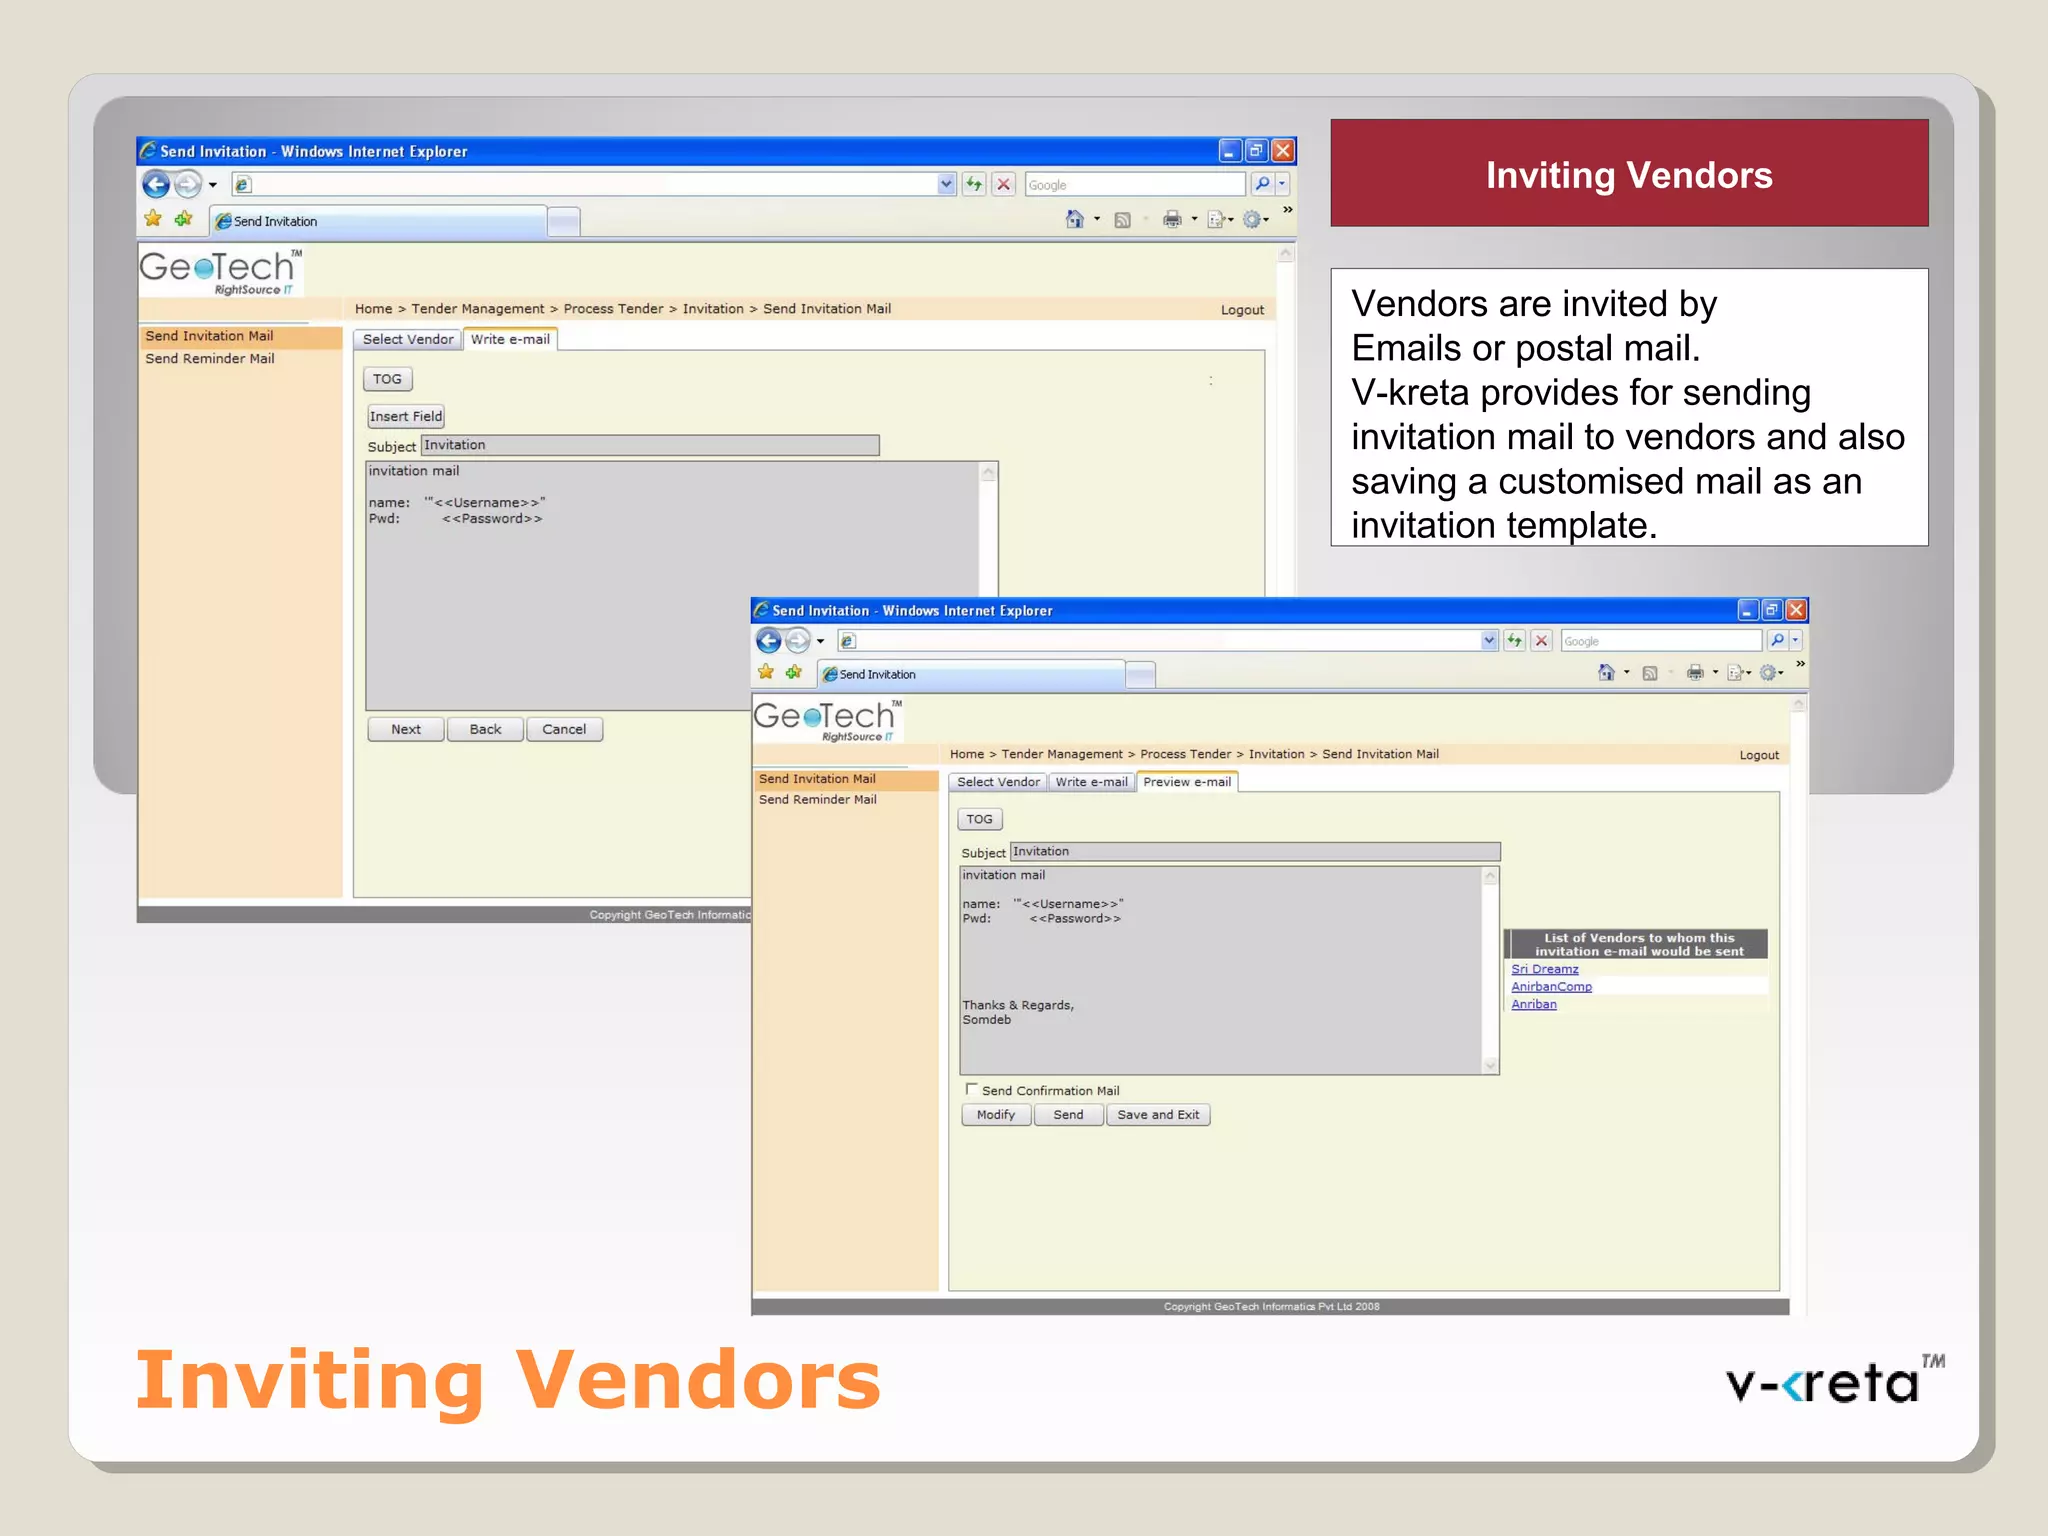Viewport: 2048px width, 1536px height.
Task: Click search magnifier in rear IE window
Action: 1262,184
